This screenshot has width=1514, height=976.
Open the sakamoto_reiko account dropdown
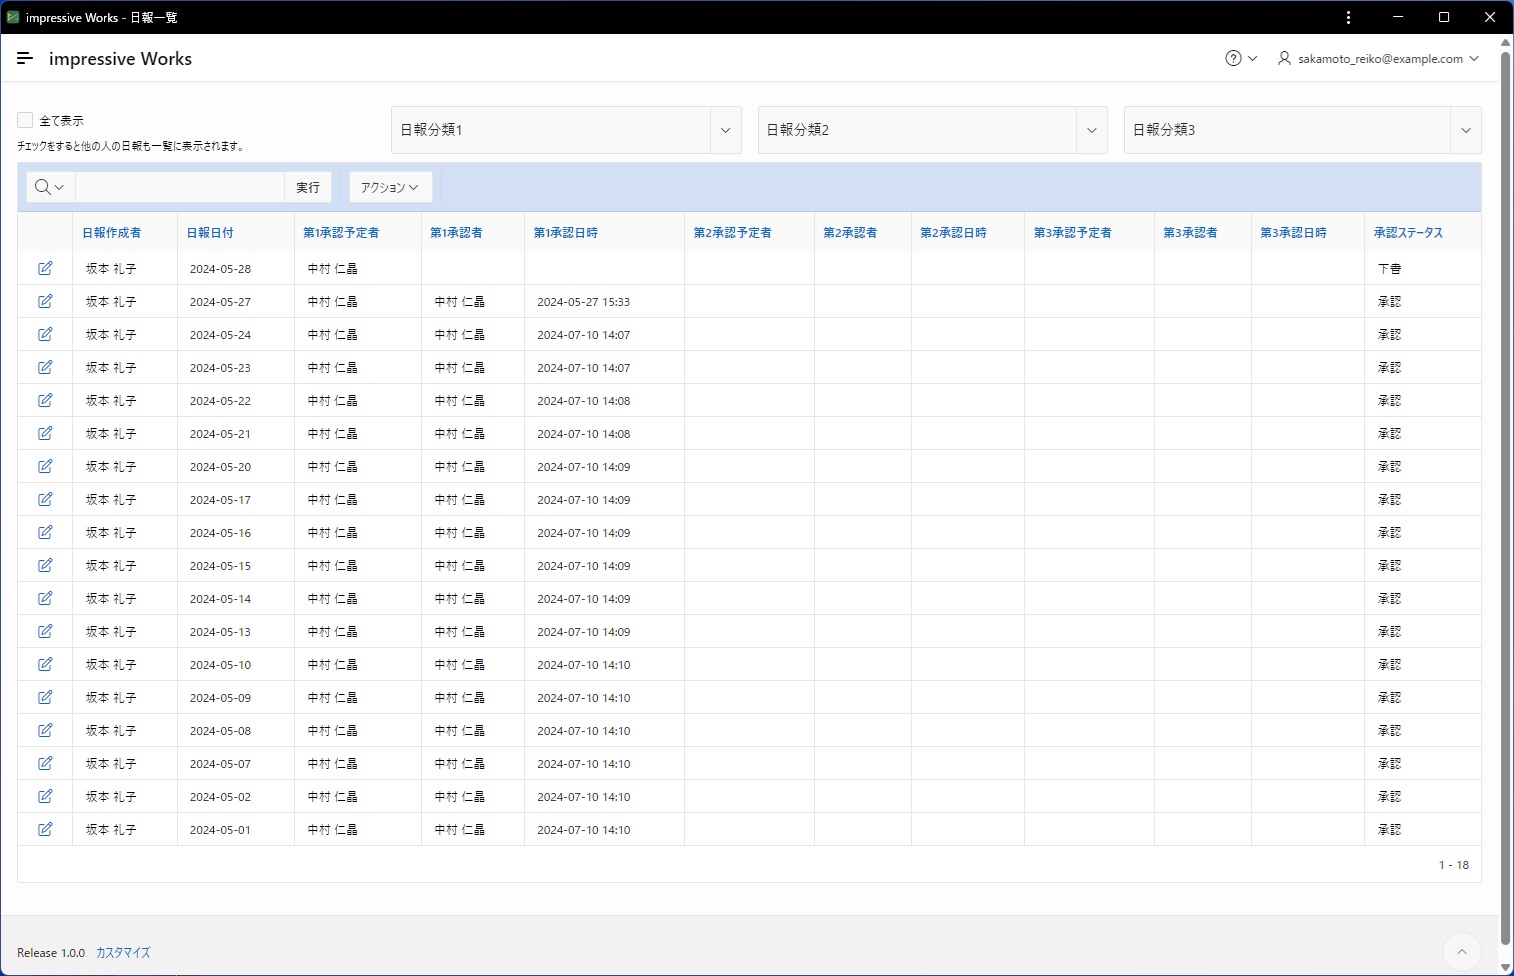tap(1380, 59)
